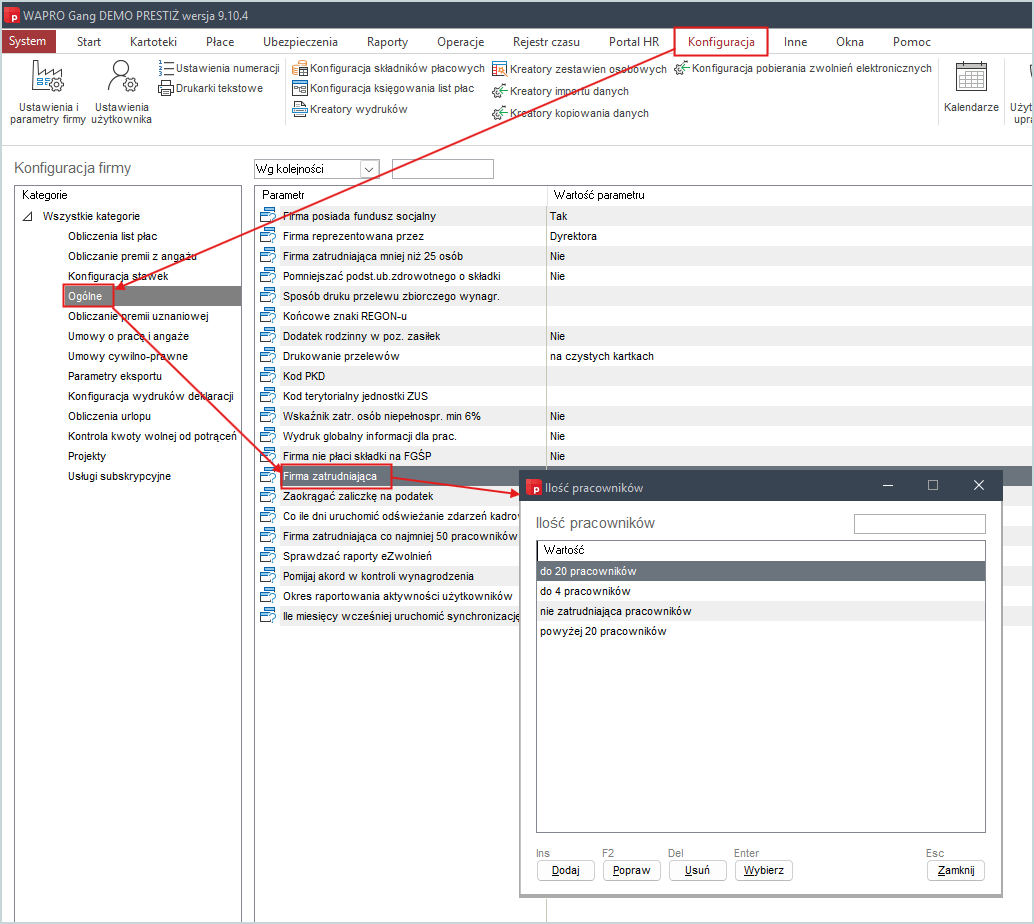
Task: Focus the filter field next to Wg kolejności
Action: [442, 169]
